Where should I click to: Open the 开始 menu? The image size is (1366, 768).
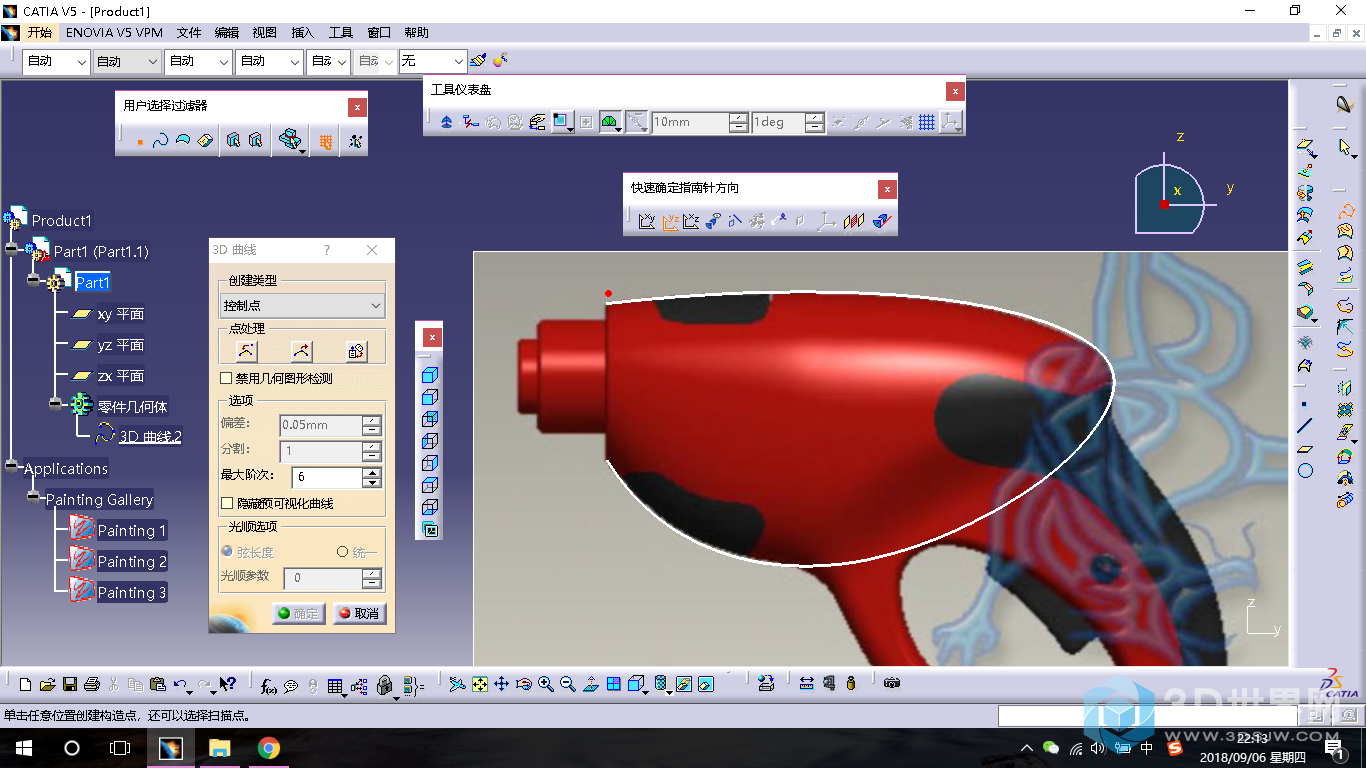(x=39, y=32)
